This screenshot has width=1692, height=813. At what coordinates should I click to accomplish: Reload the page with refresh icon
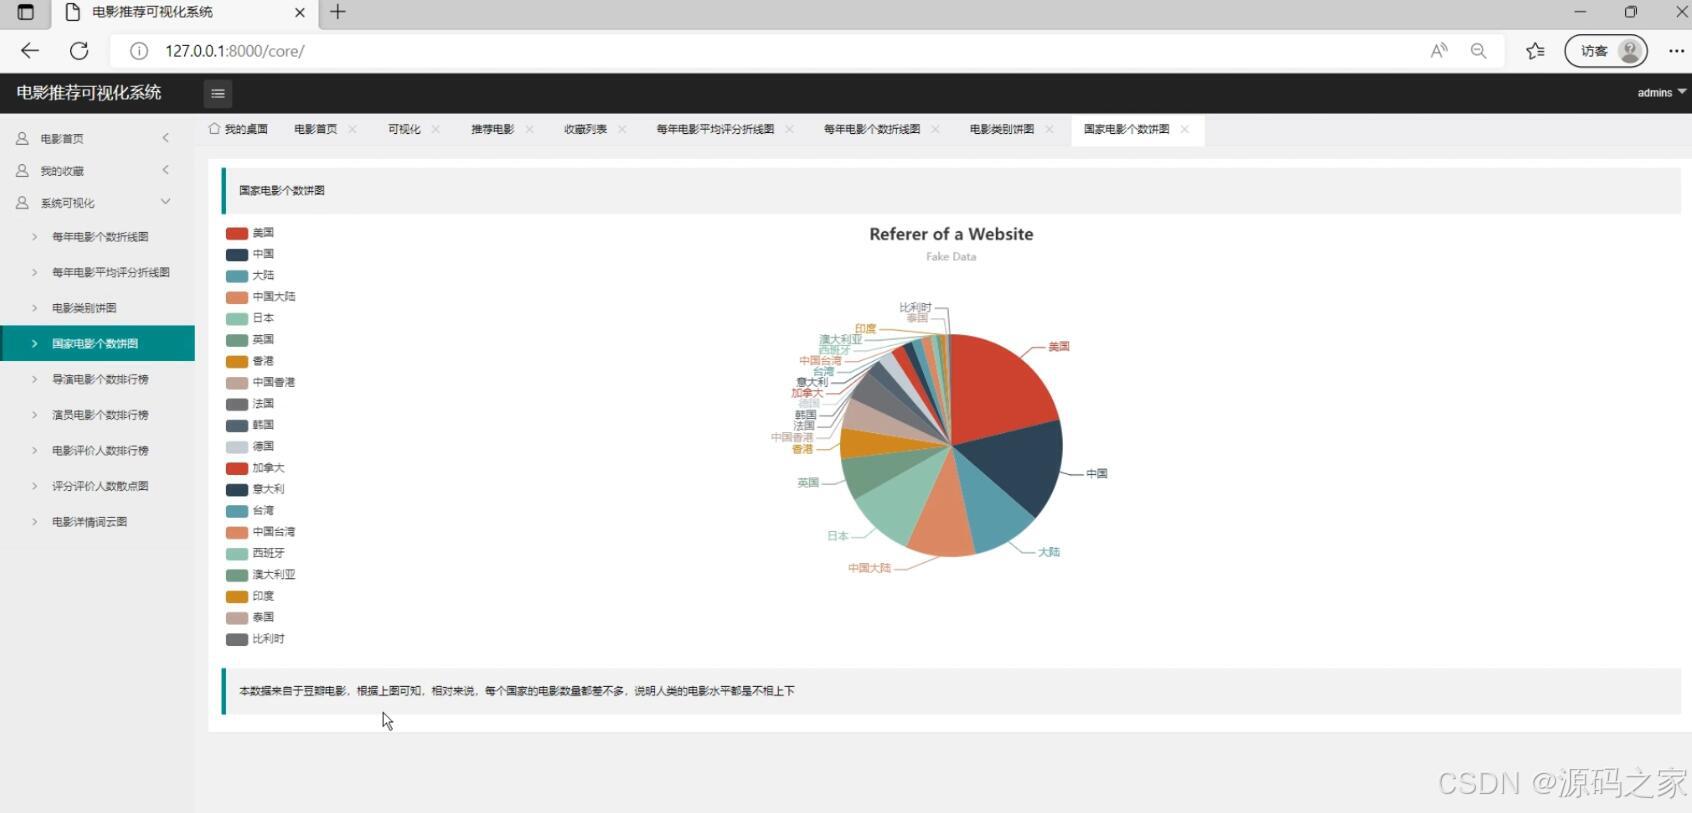coord(79,51)
